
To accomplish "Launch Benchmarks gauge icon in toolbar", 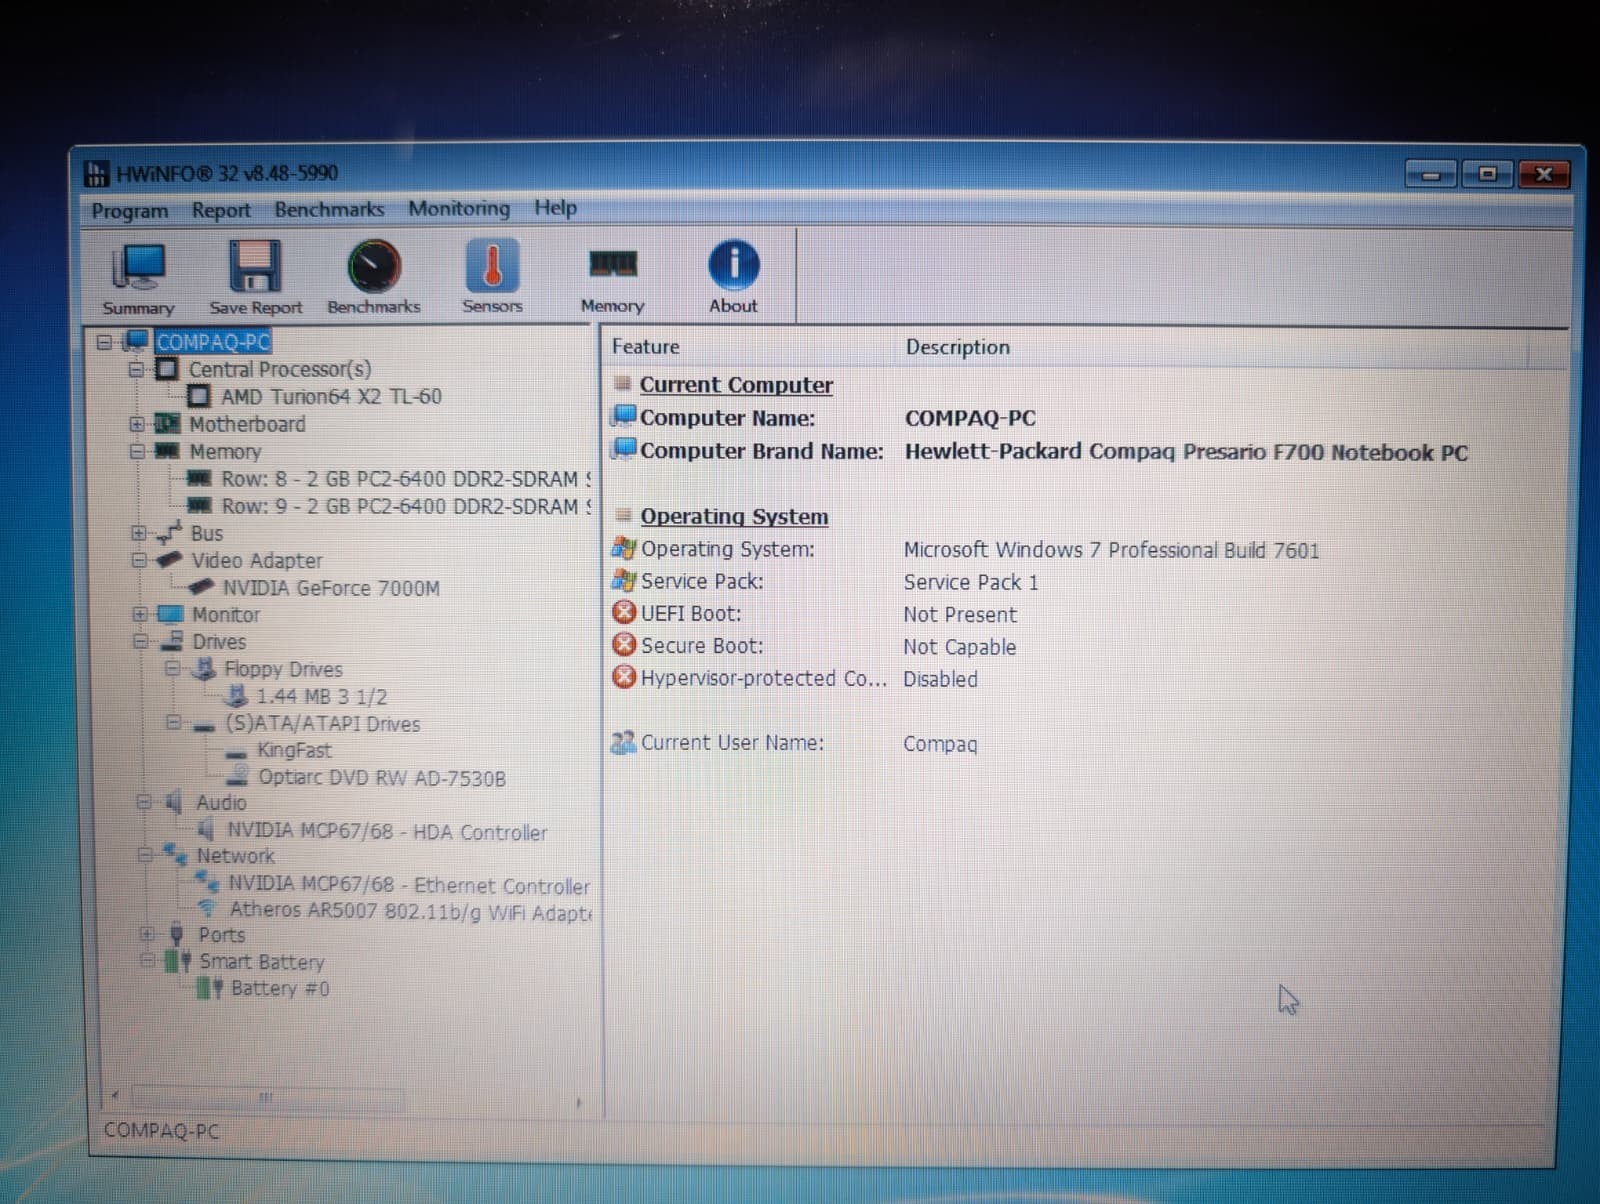I will click(x=374, y=266).
